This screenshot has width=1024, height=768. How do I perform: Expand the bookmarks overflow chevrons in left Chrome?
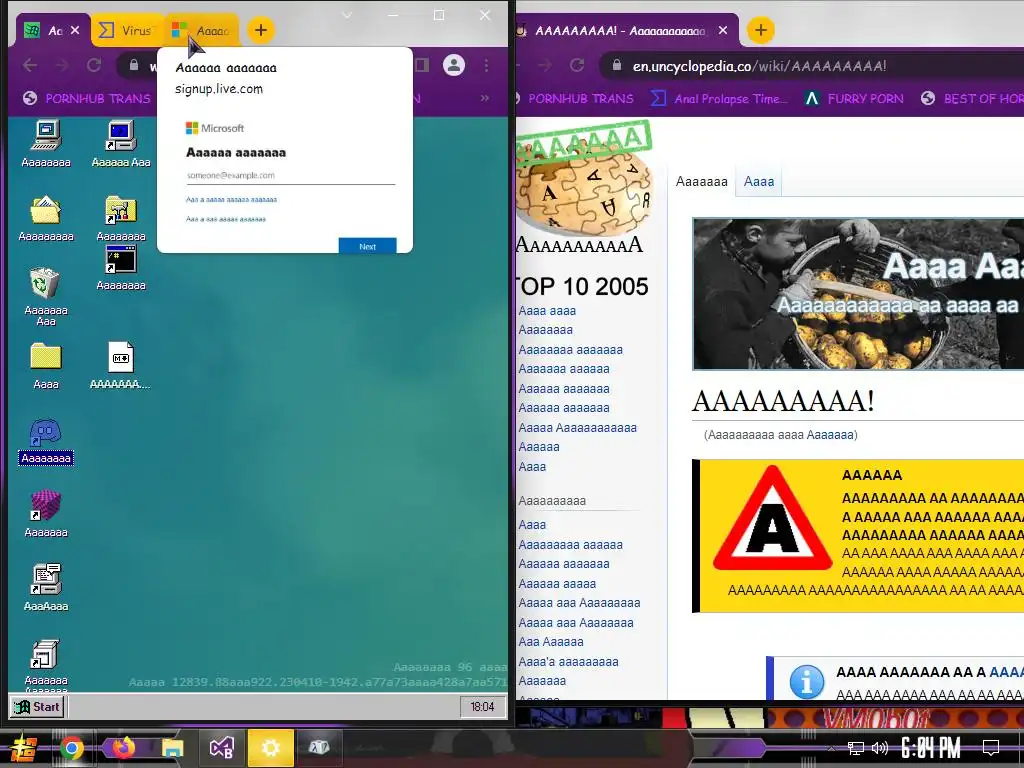pos(485,98)
